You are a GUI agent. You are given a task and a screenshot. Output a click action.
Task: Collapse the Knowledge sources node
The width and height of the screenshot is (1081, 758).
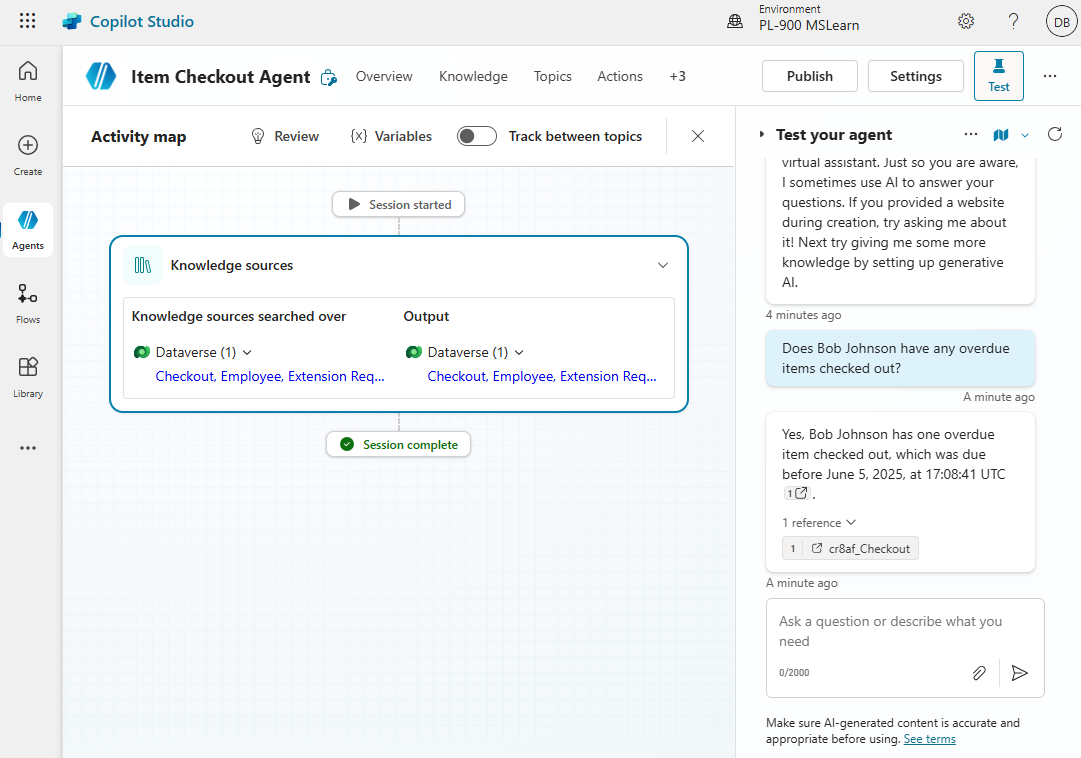point(662,265)
